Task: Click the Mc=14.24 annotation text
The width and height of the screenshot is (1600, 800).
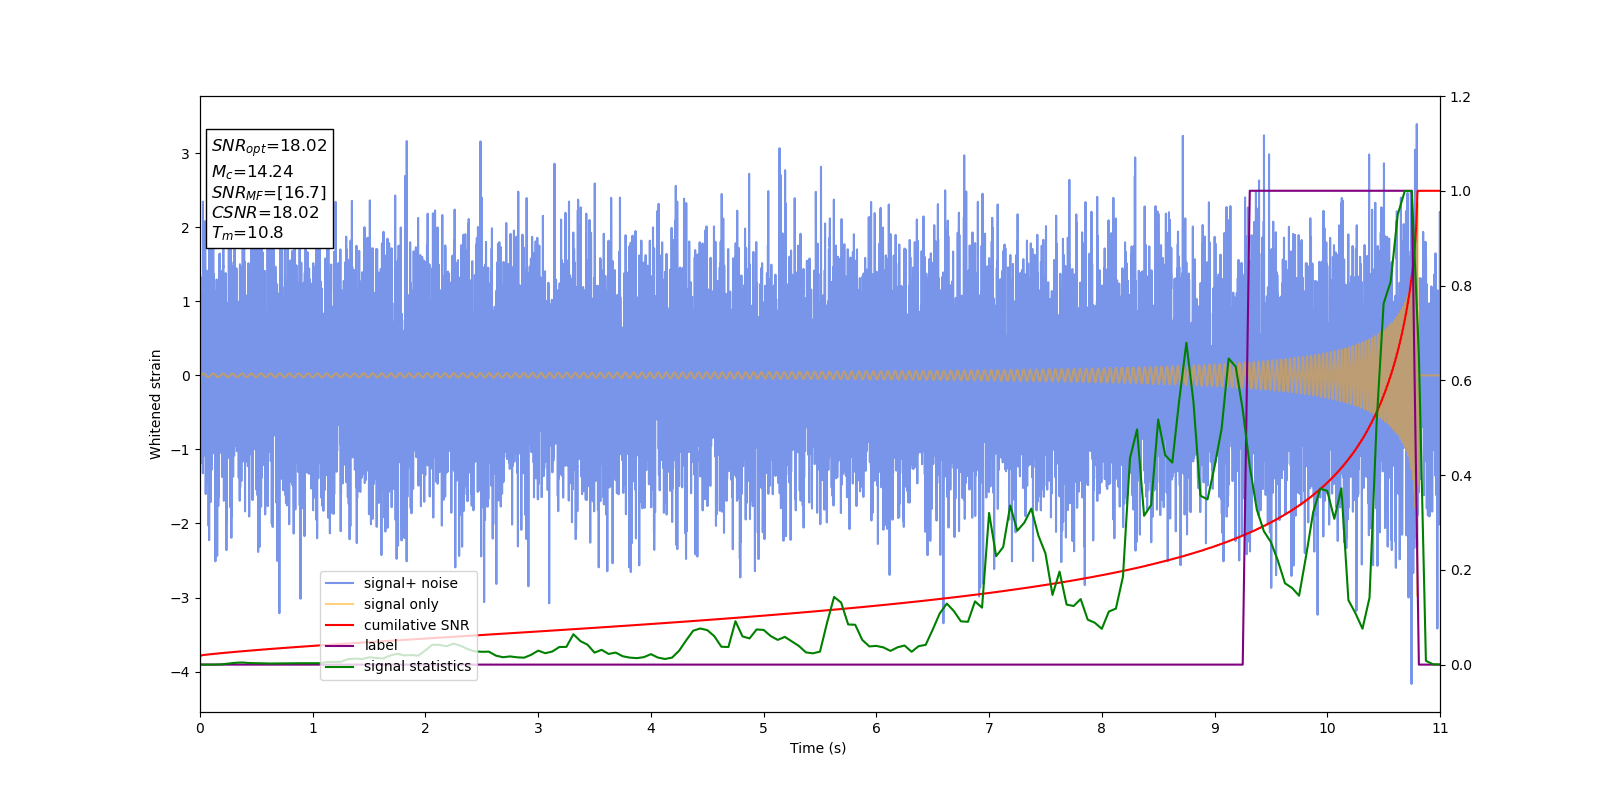Action: 252,172
